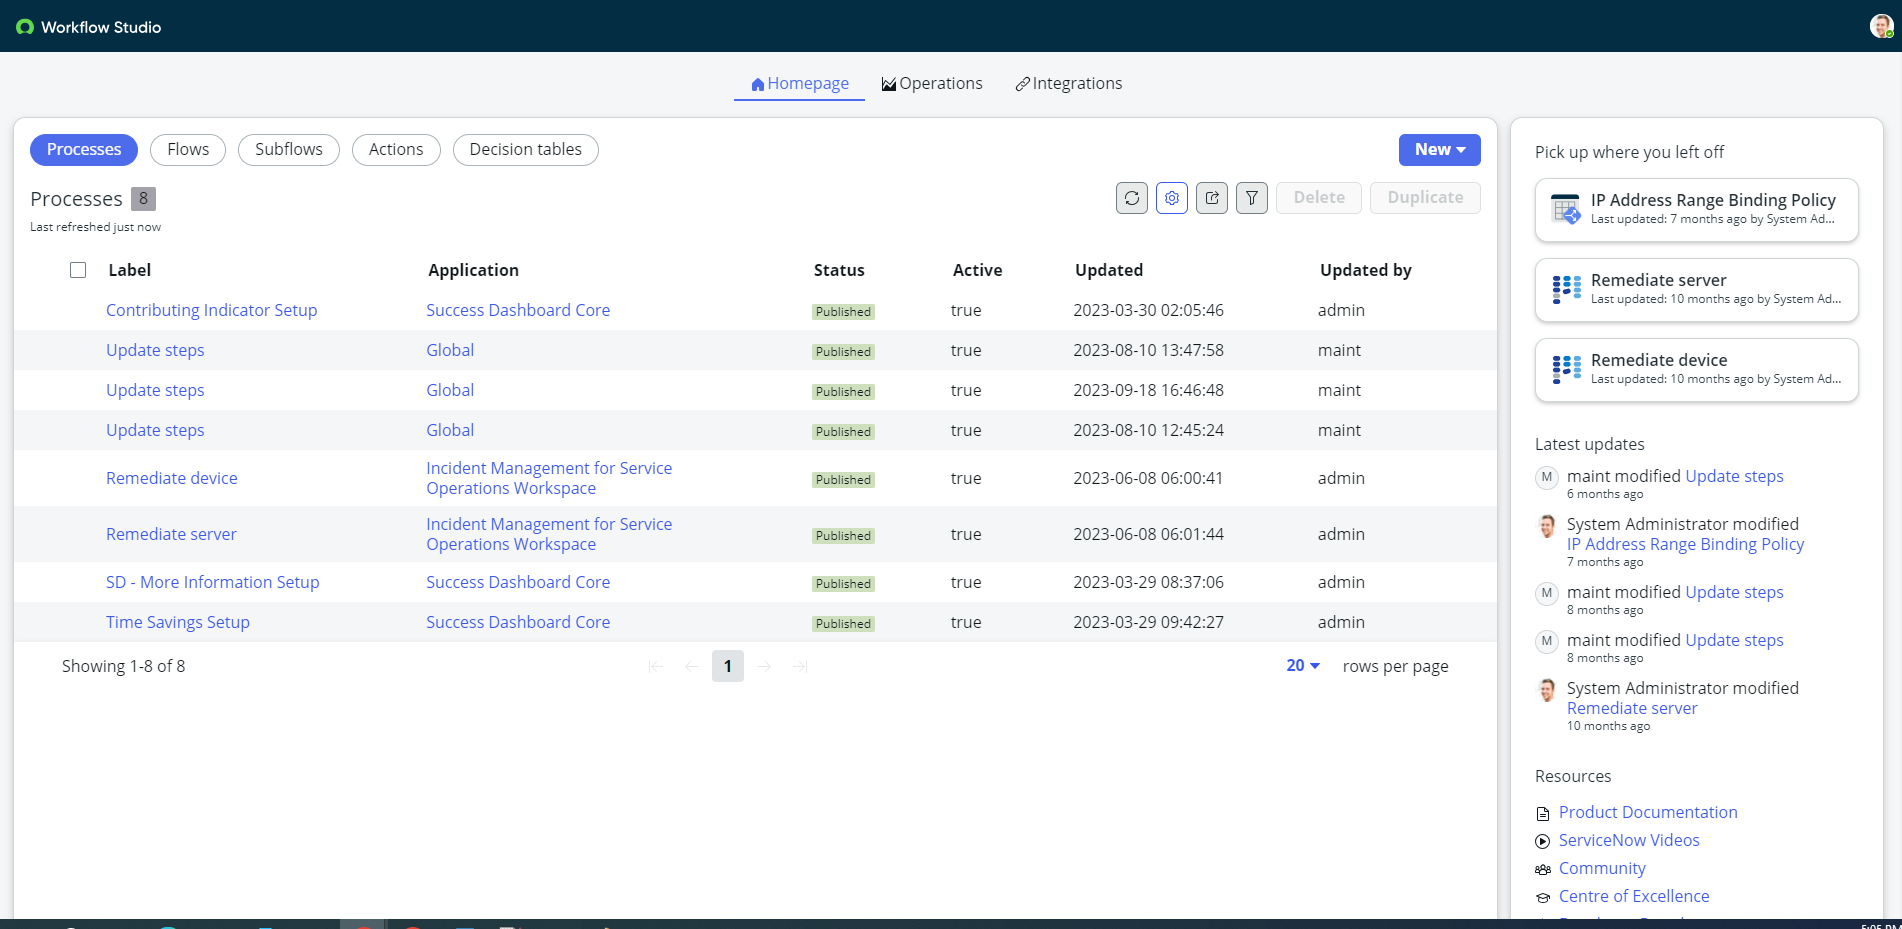
Task: Open SD - More Information Setup process
Action: coord(213,582)
